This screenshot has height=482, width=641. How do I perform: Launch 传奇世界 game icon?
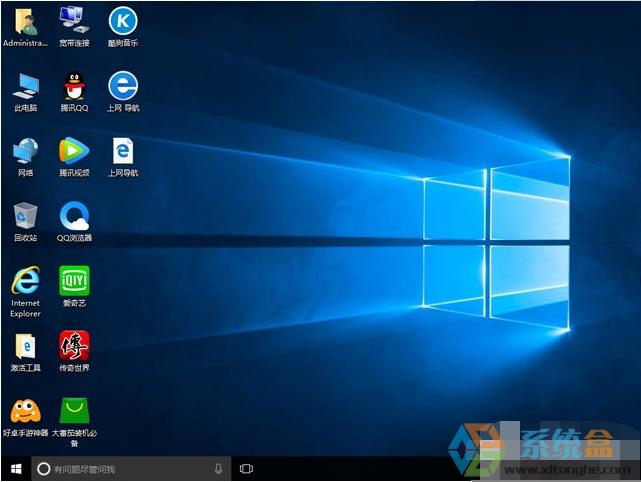[x=73, y=346]
